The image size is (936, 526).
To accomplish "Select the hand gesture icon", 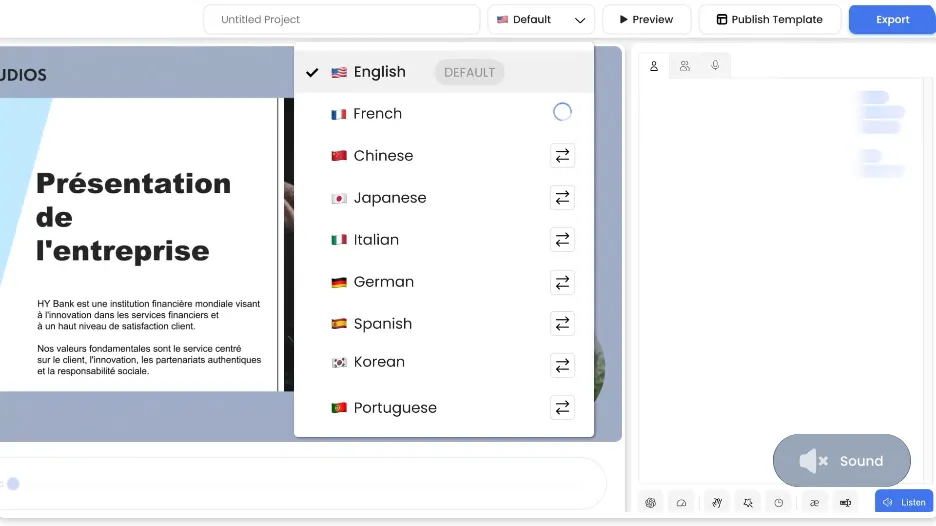I will click(717, 503).
